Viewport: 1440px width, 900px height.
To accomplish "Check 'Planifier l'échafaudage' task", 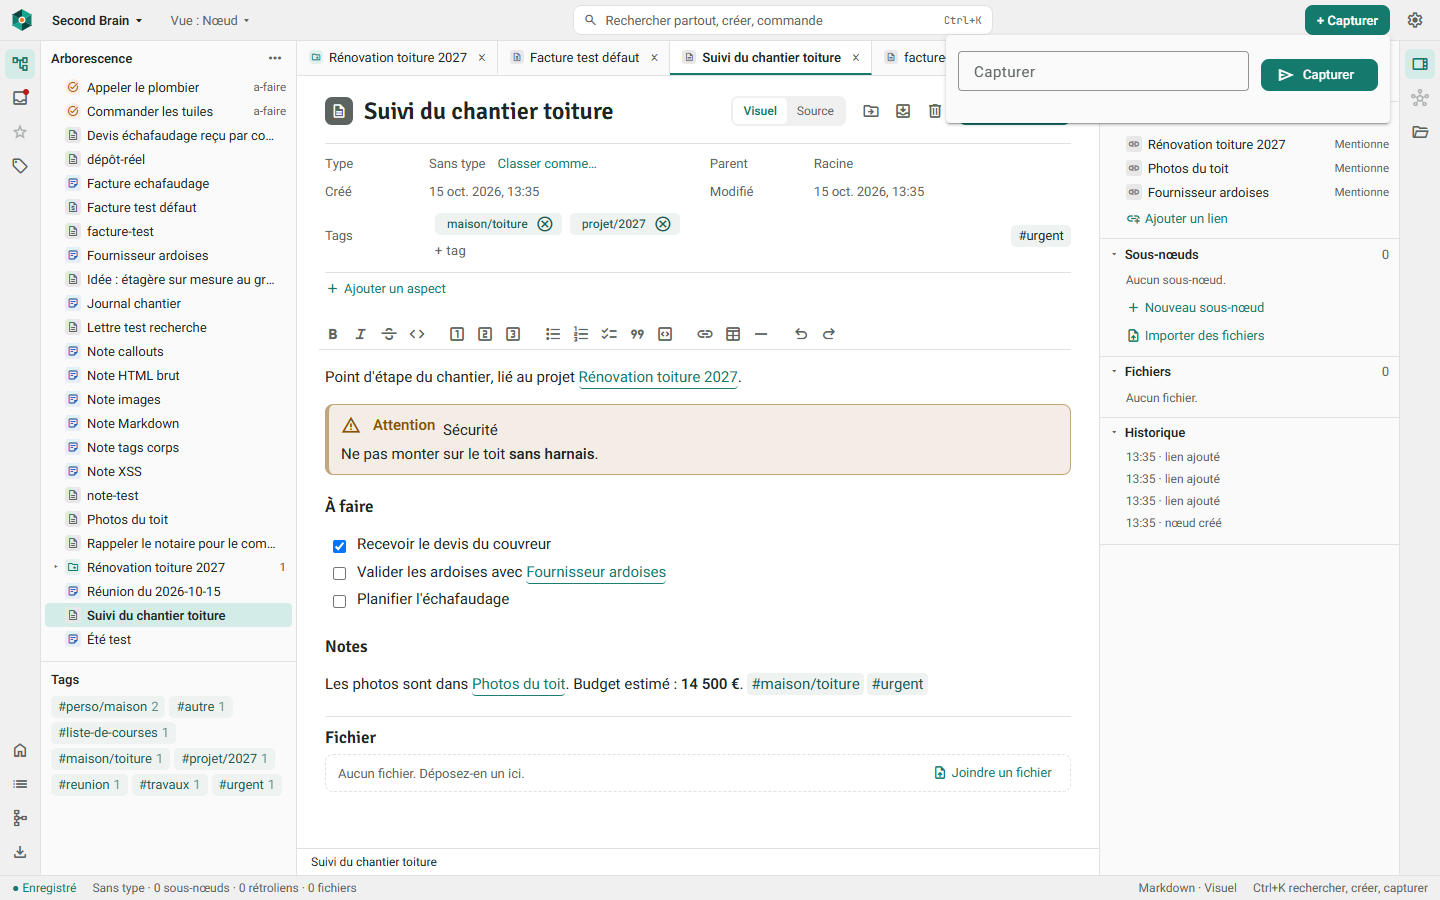I will tap(339, 601).
